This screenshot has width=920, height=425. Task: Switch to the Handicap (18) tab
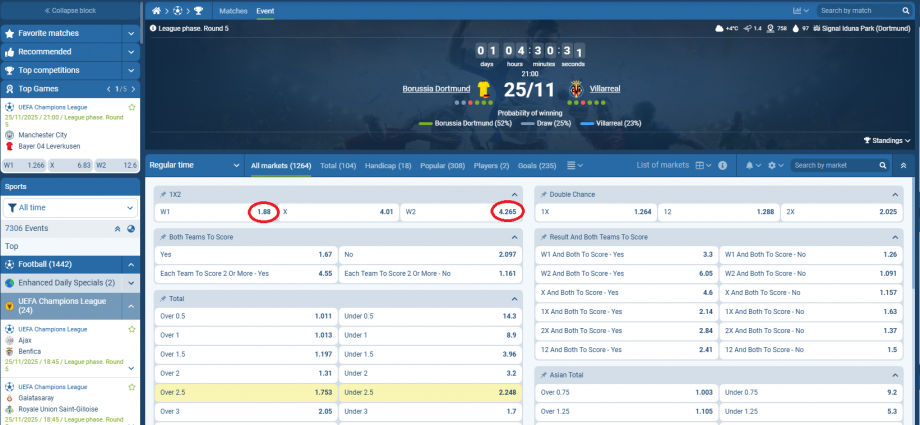pos(388,166)
